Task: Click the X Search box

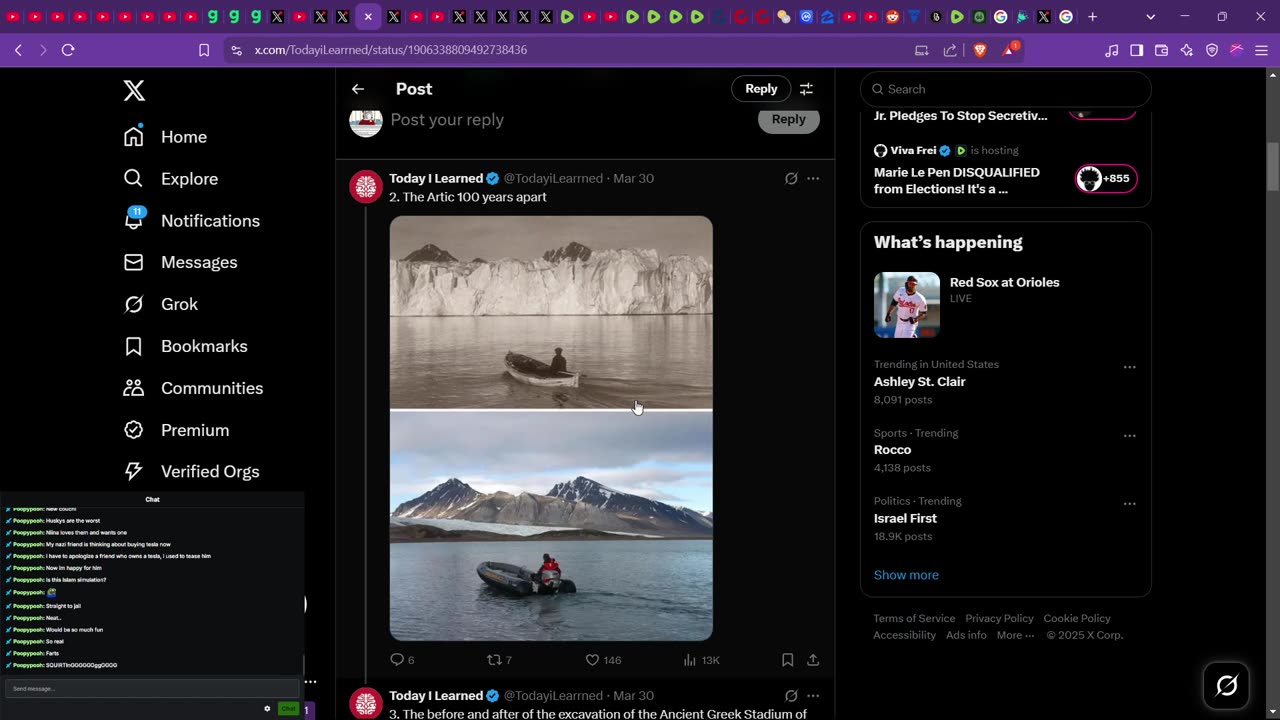Action: click(1005, 89)
